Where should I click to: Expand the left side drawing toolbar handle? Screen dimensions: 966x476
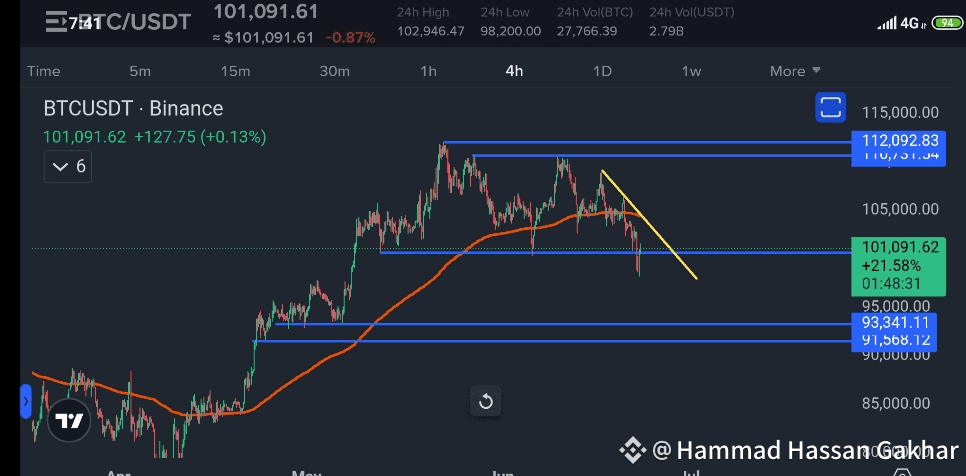click(25, 401)
